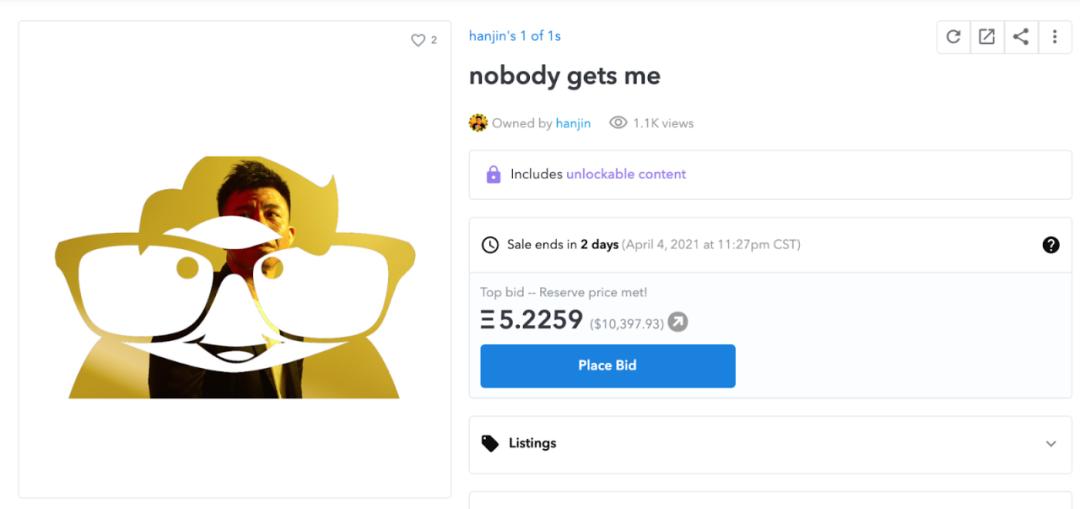
Task: Expand the Listings section chevron
Action: pyautogui.click(x=1051, y=444)
